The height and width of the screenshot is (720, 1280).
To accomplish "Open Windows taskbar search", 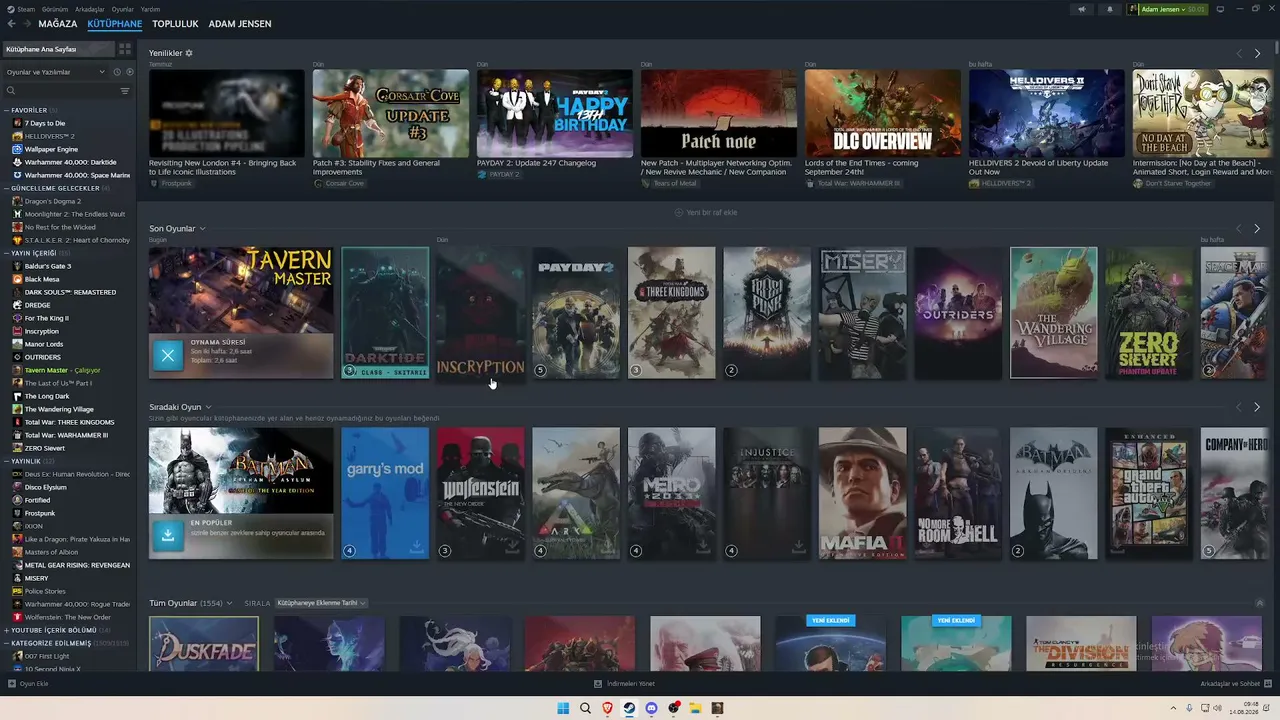I will tap(585, 708).
